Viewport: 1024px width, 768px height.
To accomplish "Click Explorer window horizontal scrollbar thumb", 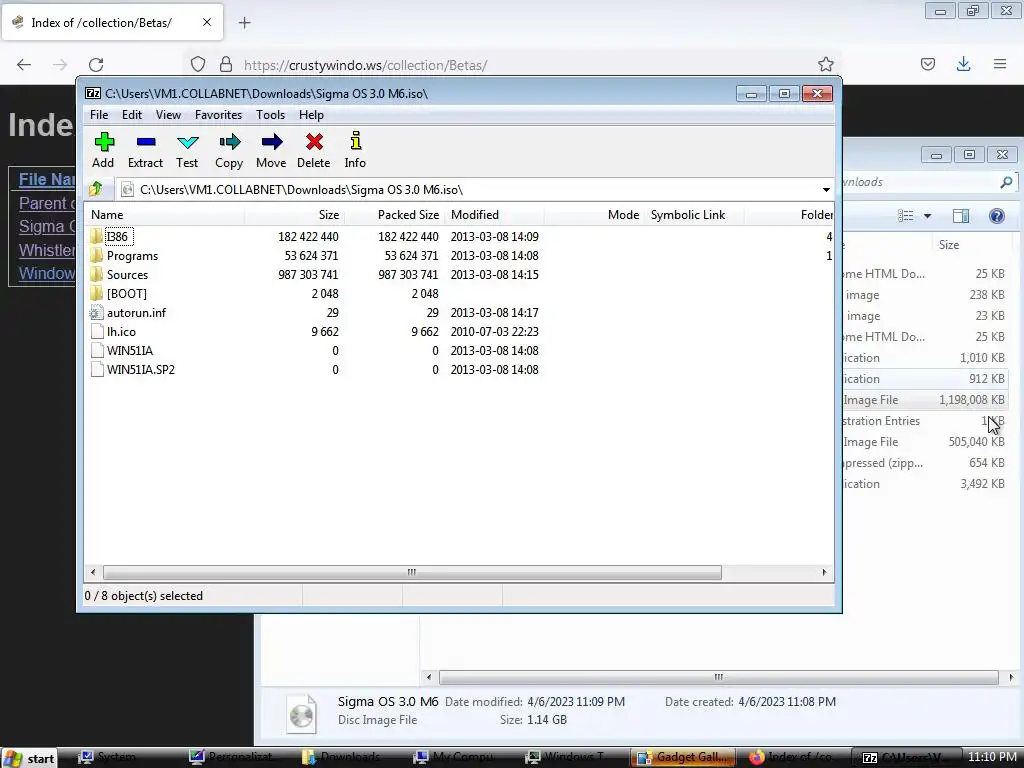I will pos(718,677).
